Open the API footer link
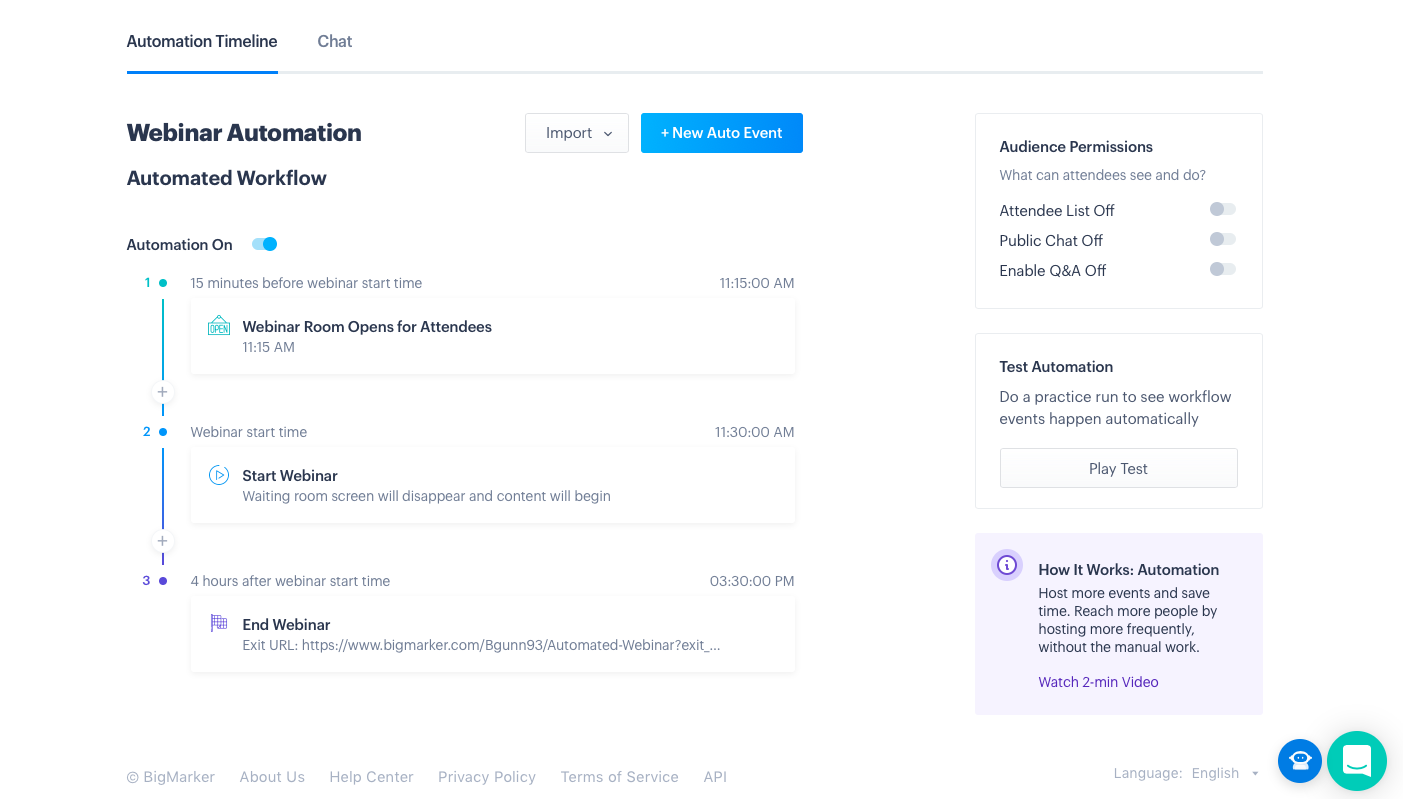Image resolution: width=1403 pixels, height=799 pixels. pyautogui.click(x=715, y=777)
